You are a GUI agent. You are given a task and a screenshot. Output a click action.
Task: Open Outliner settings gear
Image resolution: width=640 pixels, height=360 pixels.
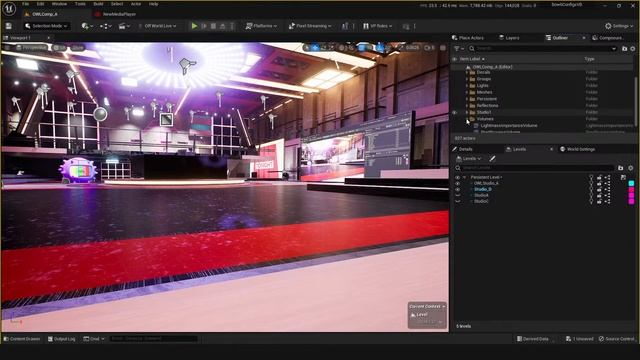pyautogui.click(x=633, y=49)
